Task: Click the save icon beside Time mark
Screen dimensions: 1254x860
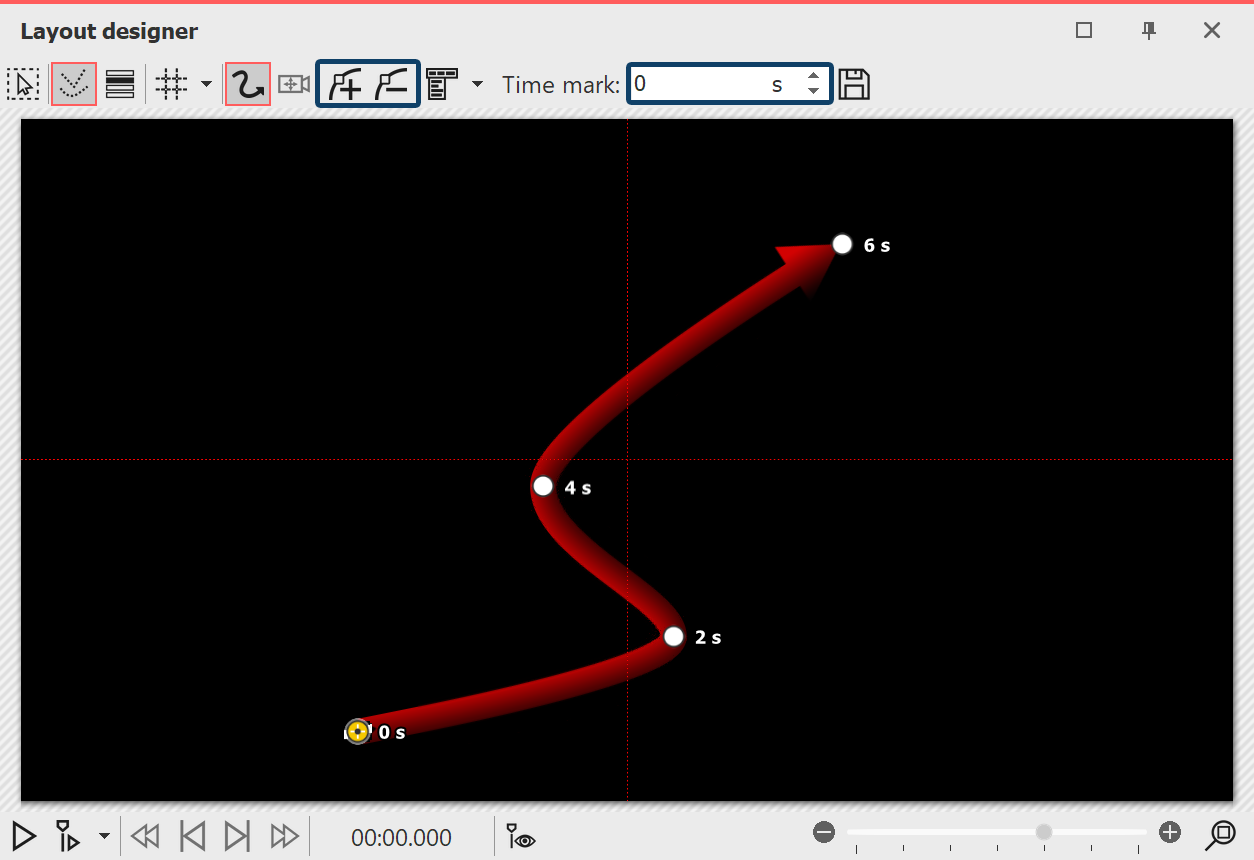Action: pyautogui.click(x=853, y=85)
